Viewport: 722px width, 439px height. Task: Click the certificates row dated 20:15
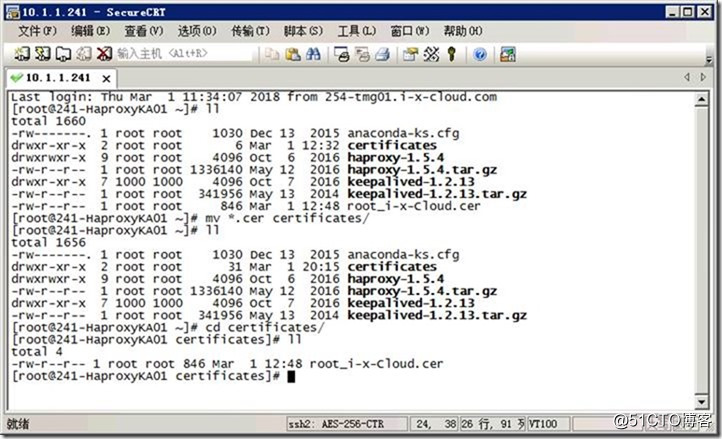pyautogui.click(x=224, y=267)
